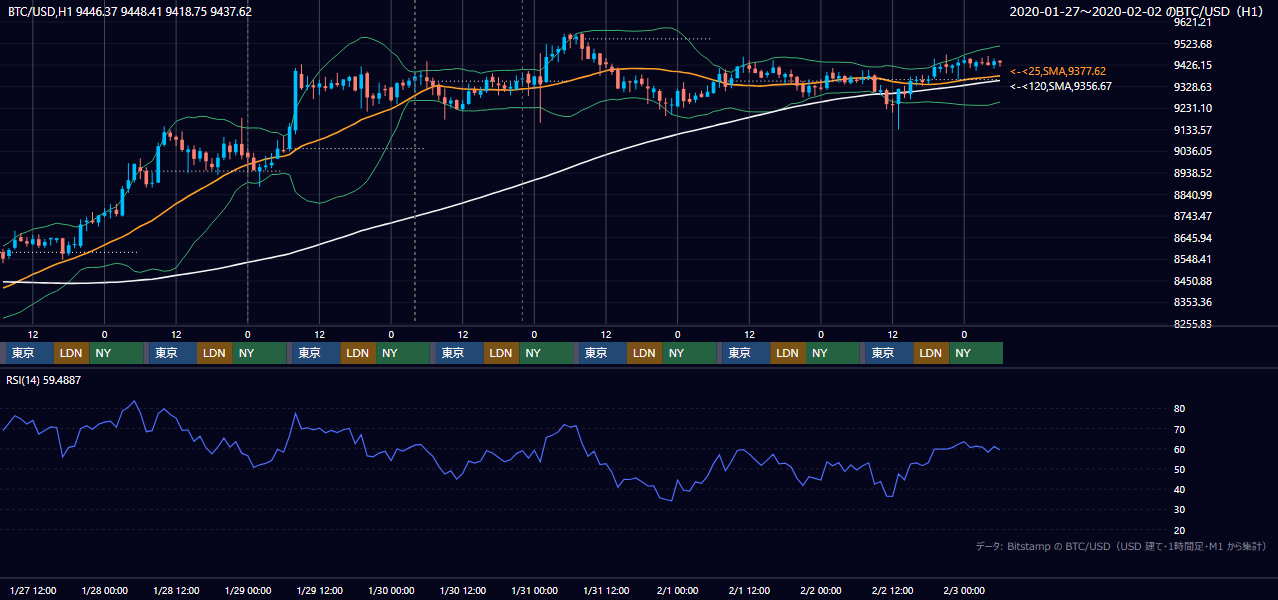Click price axis value 8548.41
This screenshot has width=1278, height=600.
[1193, 259]
